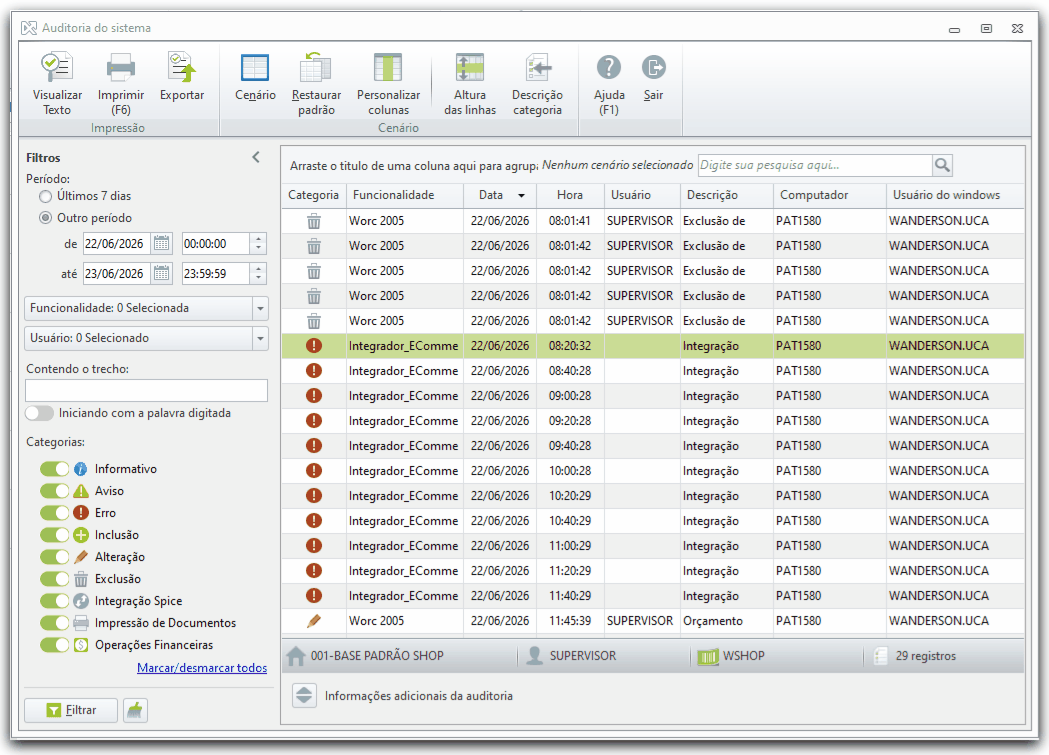Toggle the Informativo category switch
Image resolution: width=1049 pixels, height=755 pixels.
pyautogui.click(x=54, y=469)
